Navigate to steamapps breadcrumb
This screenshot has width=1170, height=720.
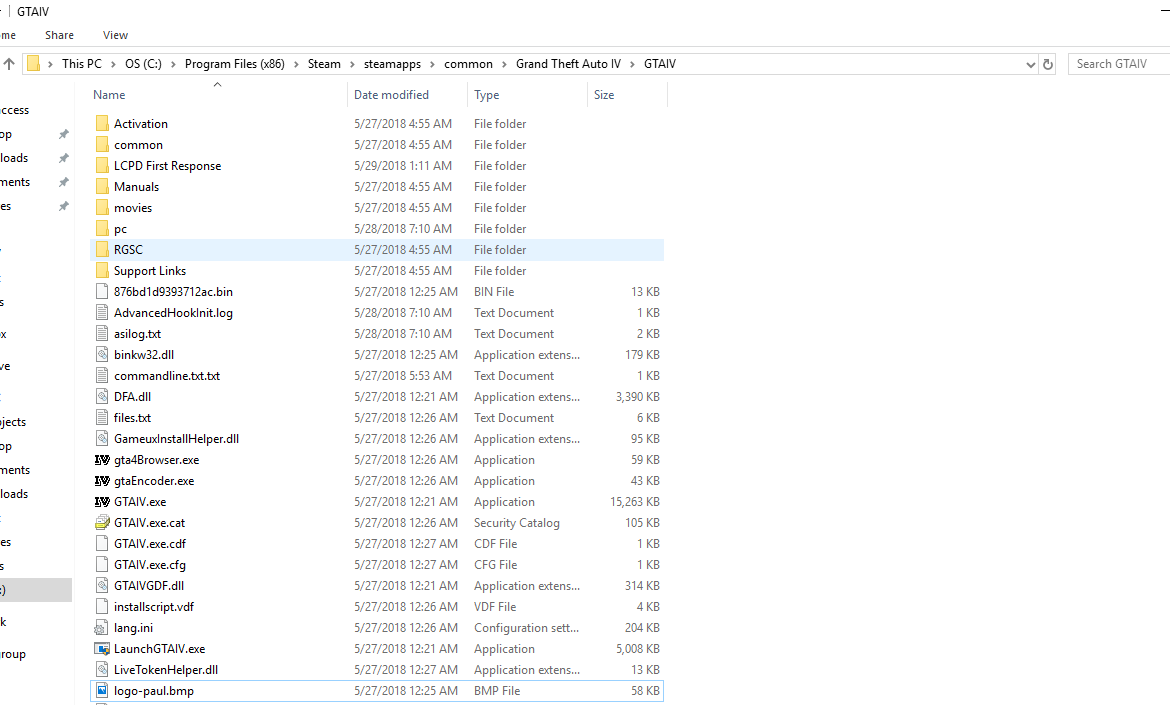tap(392, 64)
